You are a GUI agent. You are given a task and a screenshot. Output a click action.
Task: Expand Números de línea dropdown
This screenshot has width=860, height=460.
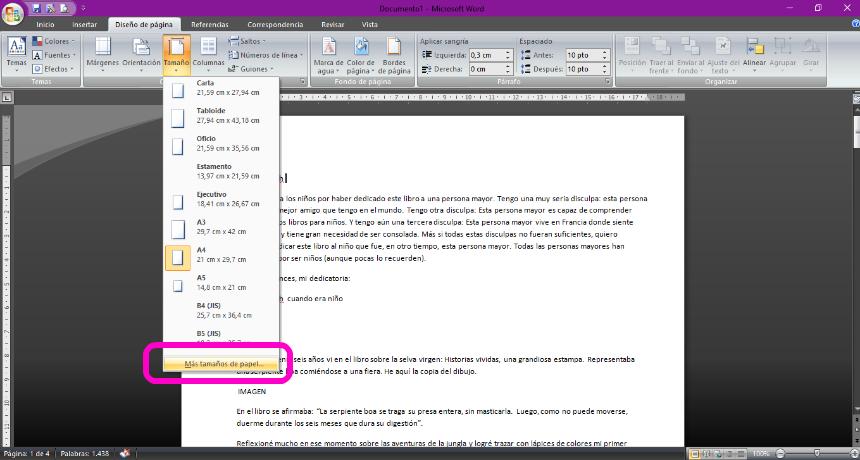point(266,55)
